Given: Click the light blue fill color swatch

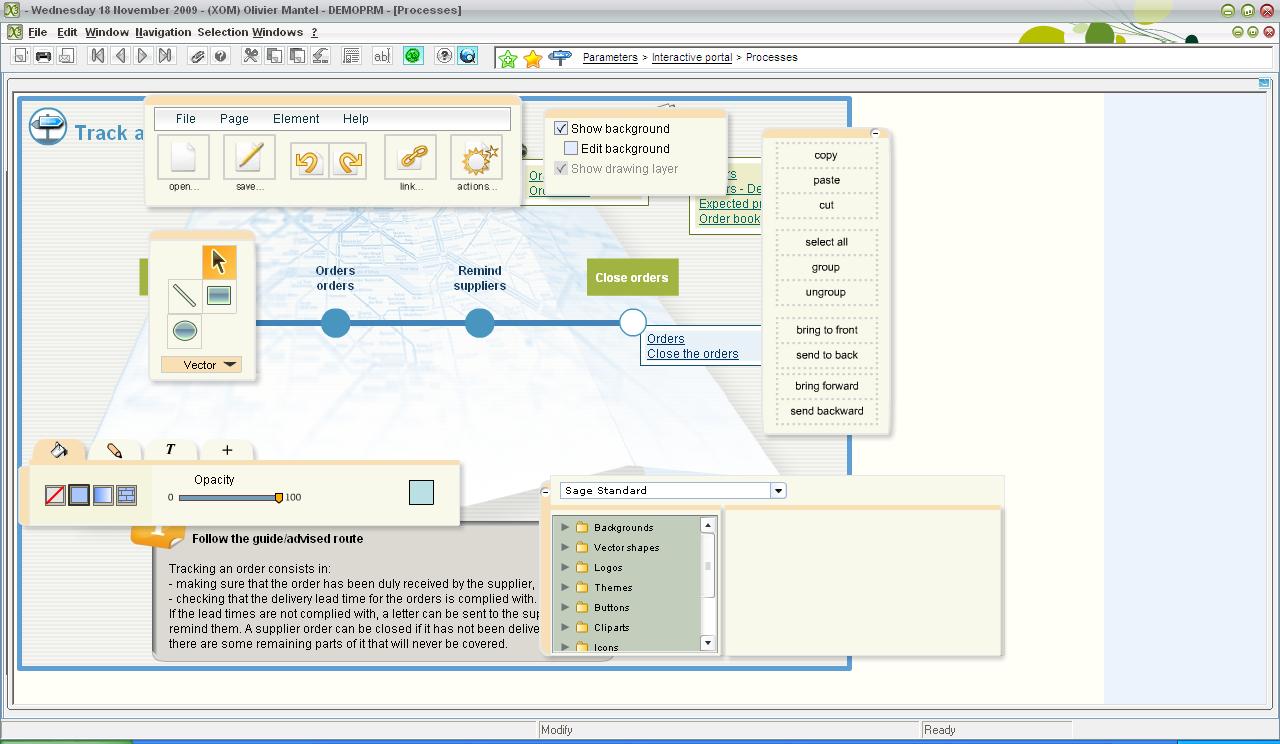Looking at the screenshot, I should [x=421, y=492].
